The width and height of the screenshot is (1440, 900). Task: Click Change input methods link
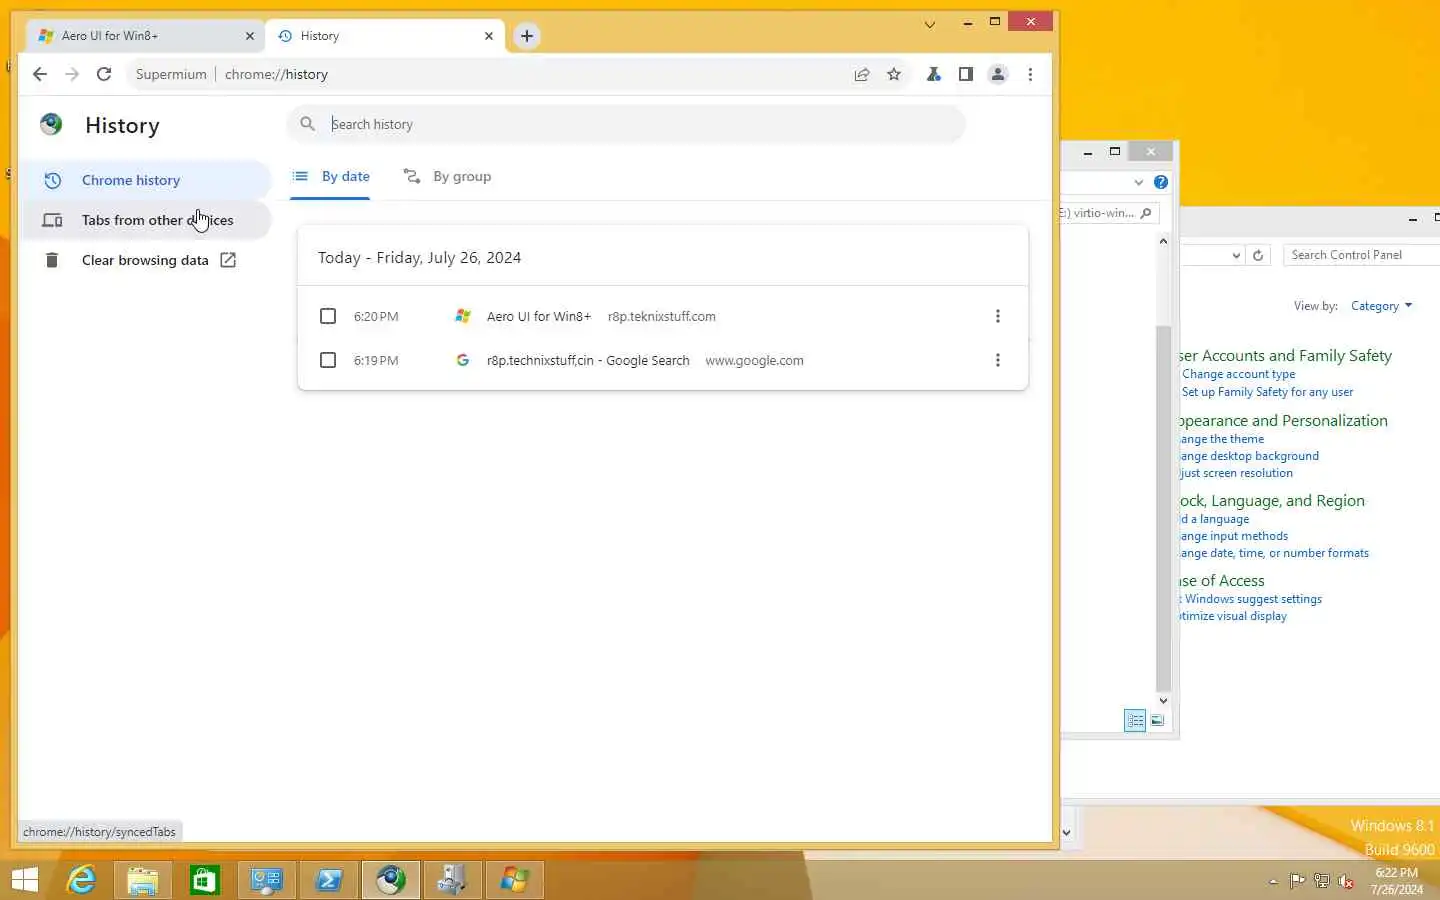click(1234, 536)
